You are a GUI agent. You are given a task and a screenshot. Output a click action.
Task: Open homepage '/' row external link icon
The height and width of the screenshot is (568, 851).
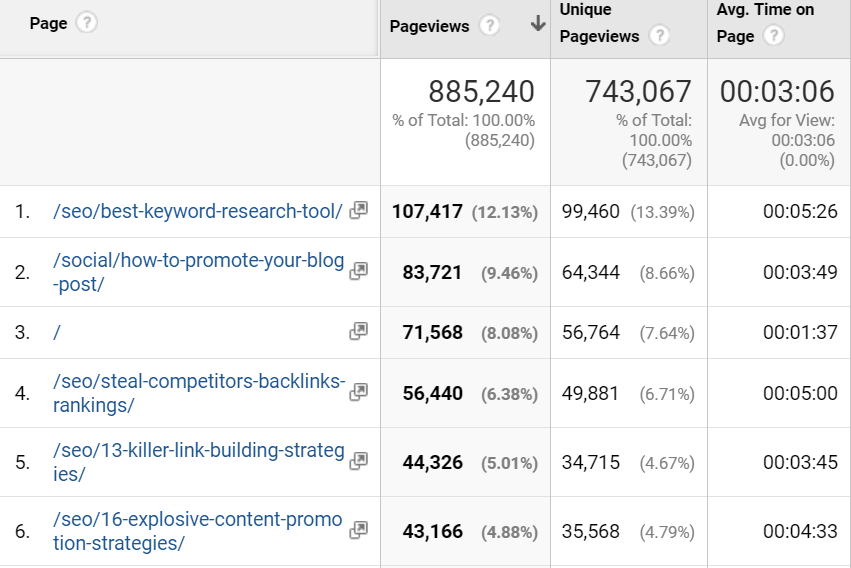(x=358, y=331)
